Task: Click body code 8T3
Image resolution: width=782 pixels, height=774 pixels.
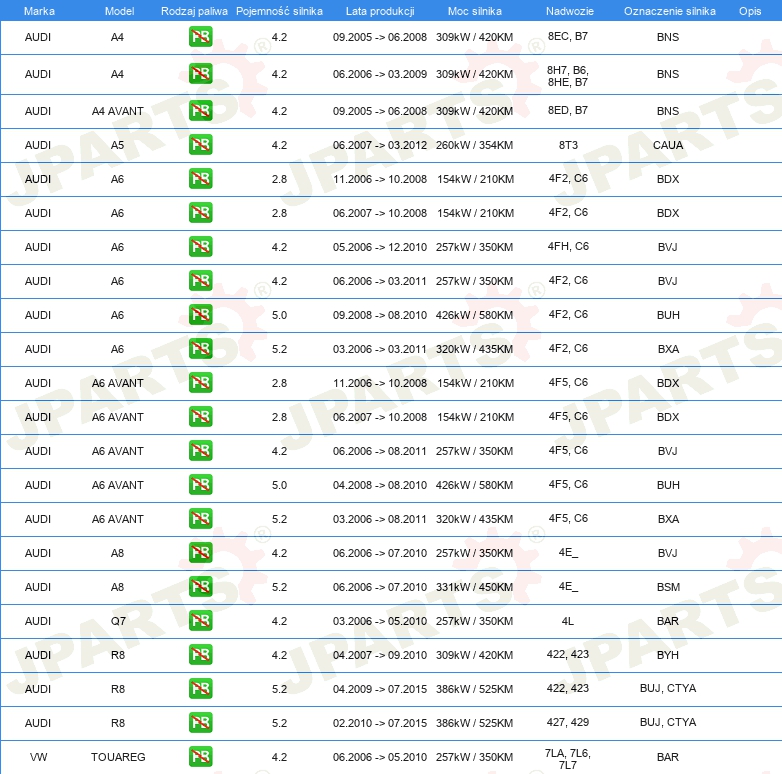Action: (568, 145)
